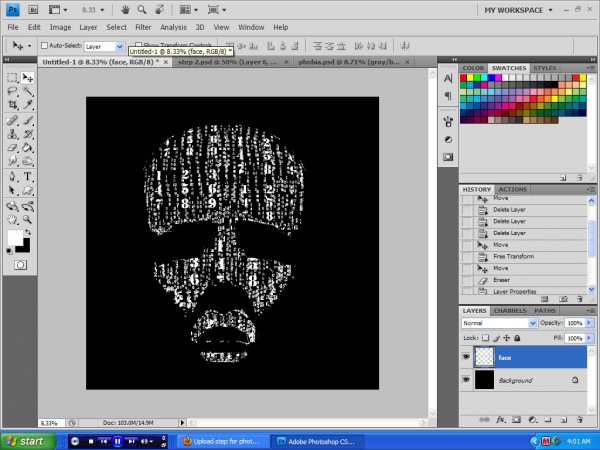Set history brush source for Eraser state
This screenshot has width=600, height=450.
click(x=467, y=280)
